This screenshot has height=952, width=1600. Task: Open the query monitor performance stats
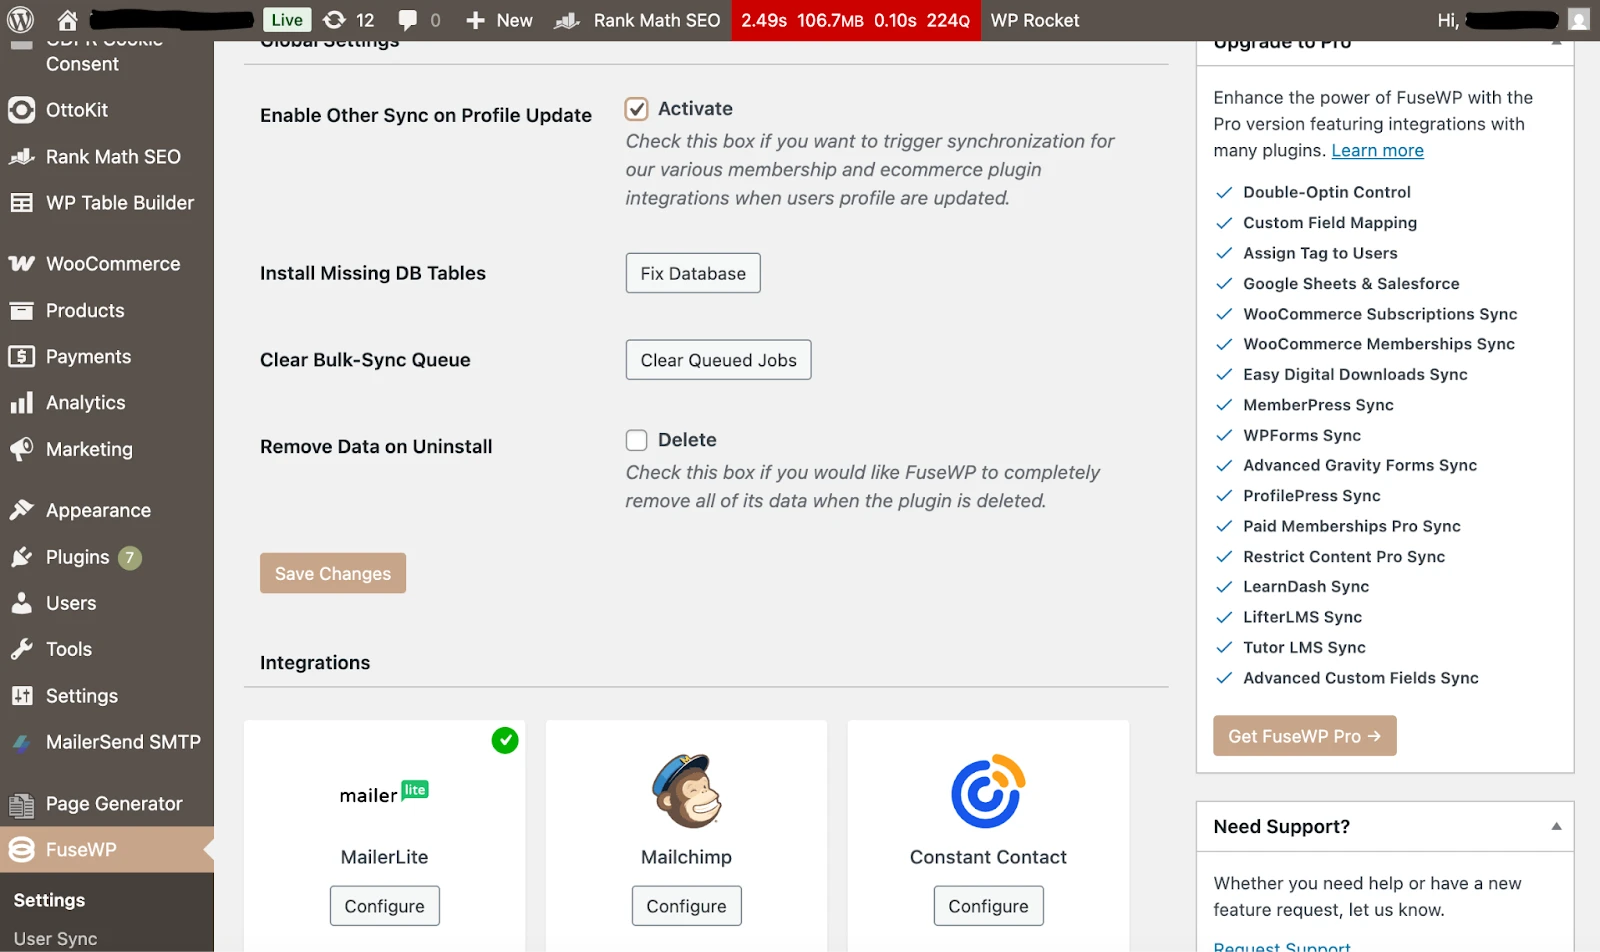coord(855,20)
